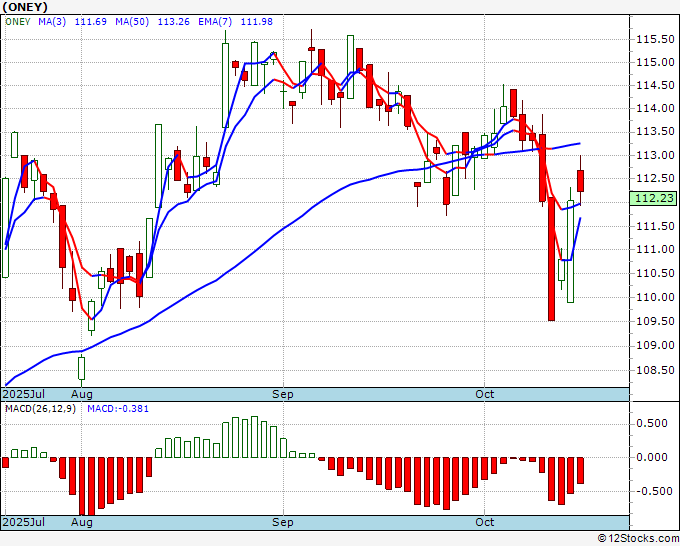Viewport: 680px width, 546px height.
Task: Click the 110.50 price axis label
Action: pos(655,273)
